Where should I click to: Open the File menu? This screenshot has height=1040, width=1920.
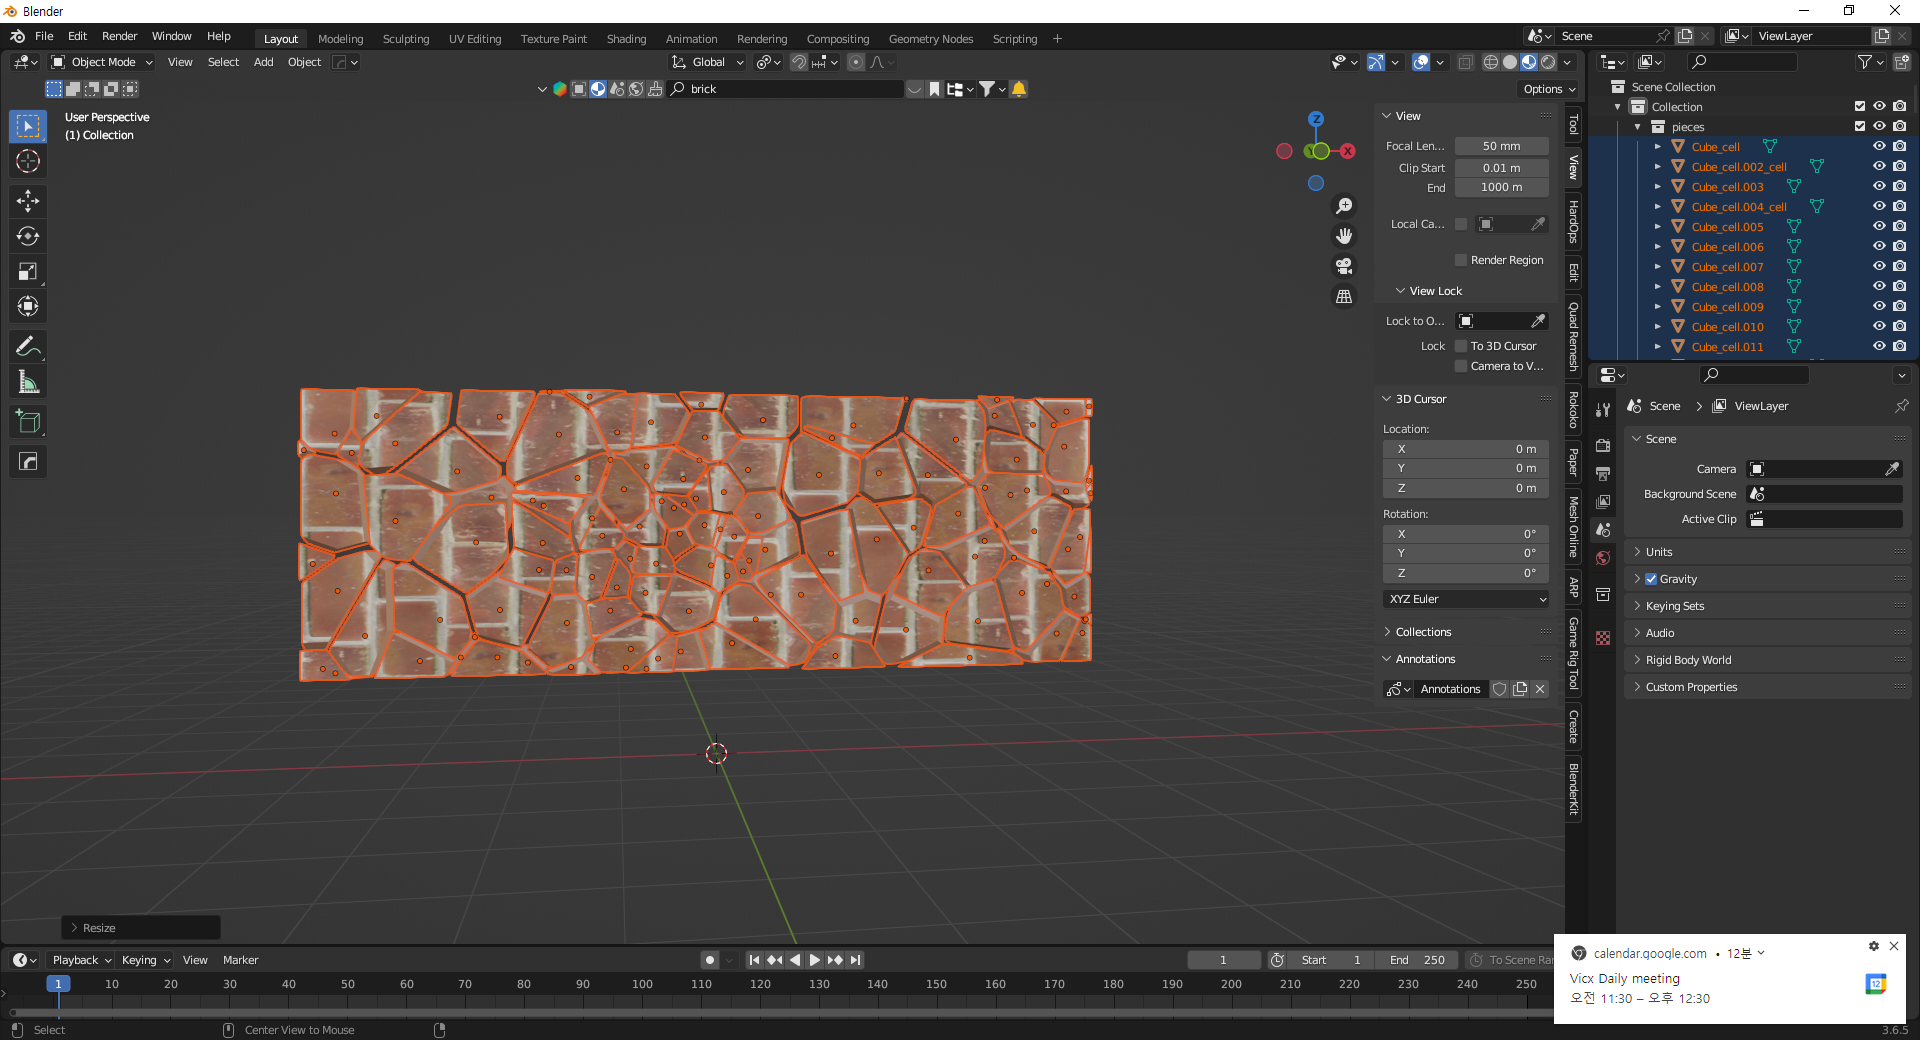pos(44,36)
